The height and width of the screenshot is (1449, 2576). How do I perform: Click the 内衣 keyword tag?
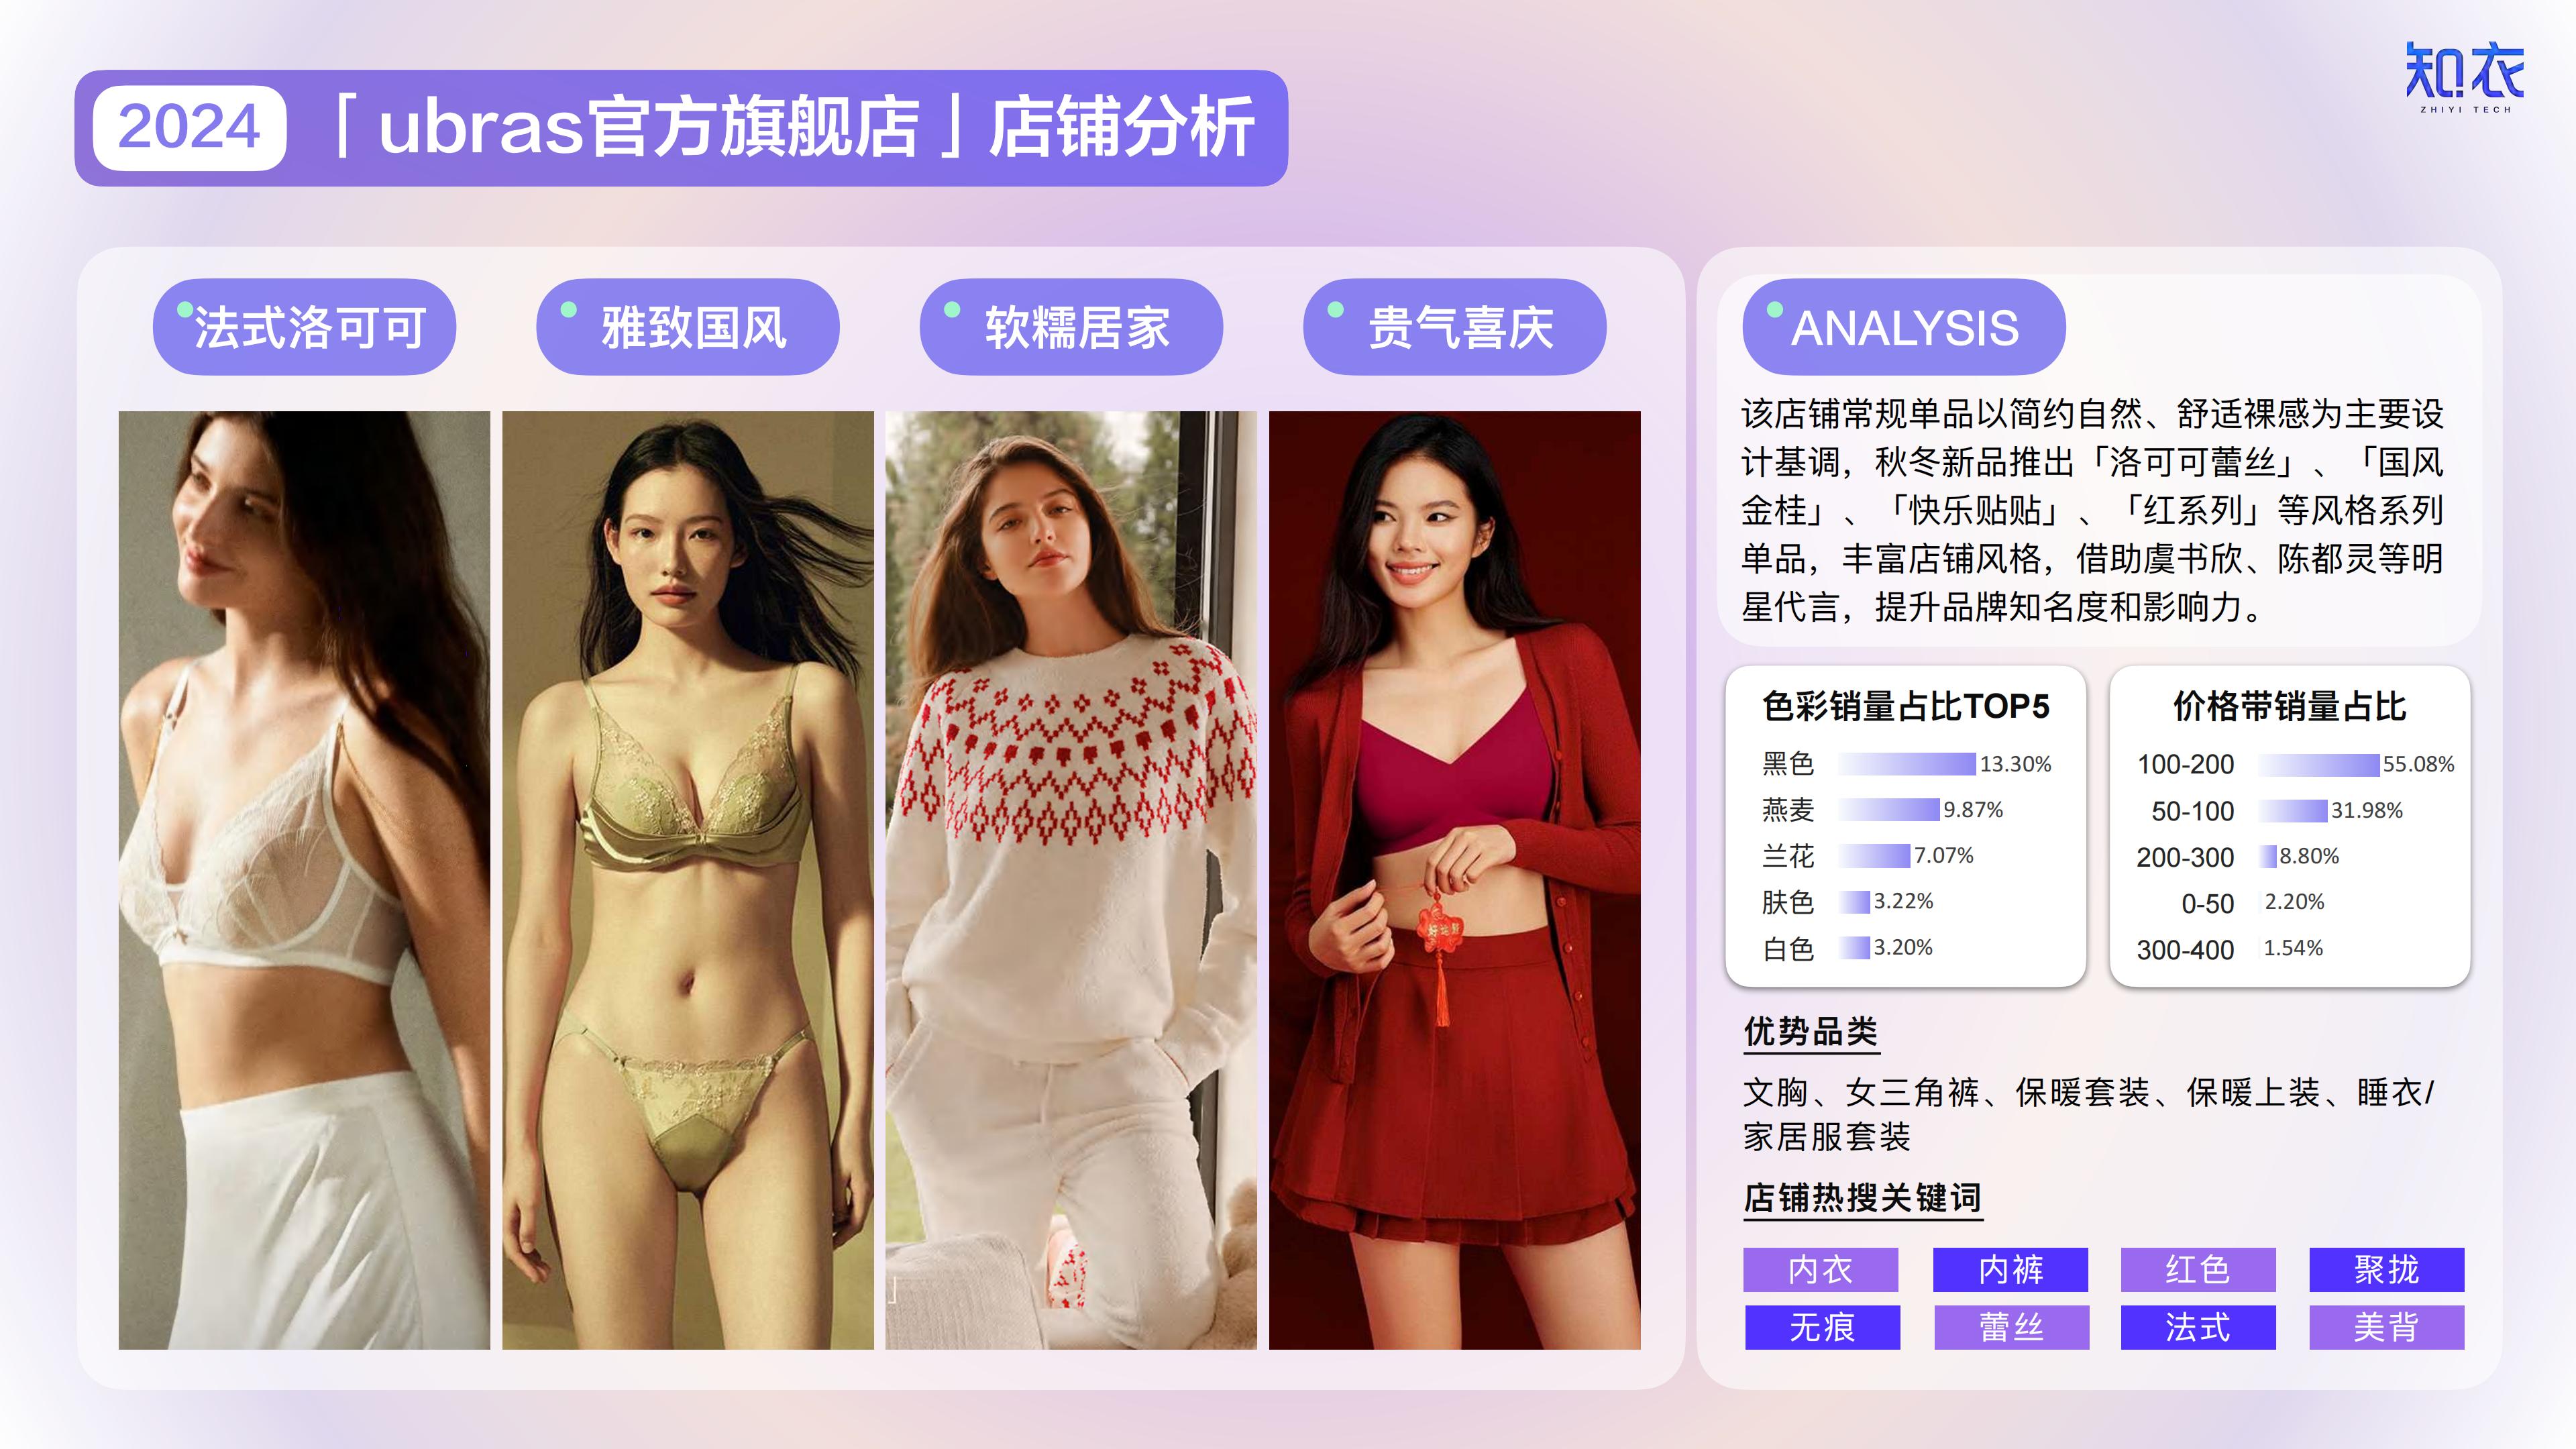click(x=1821, y=1270)
